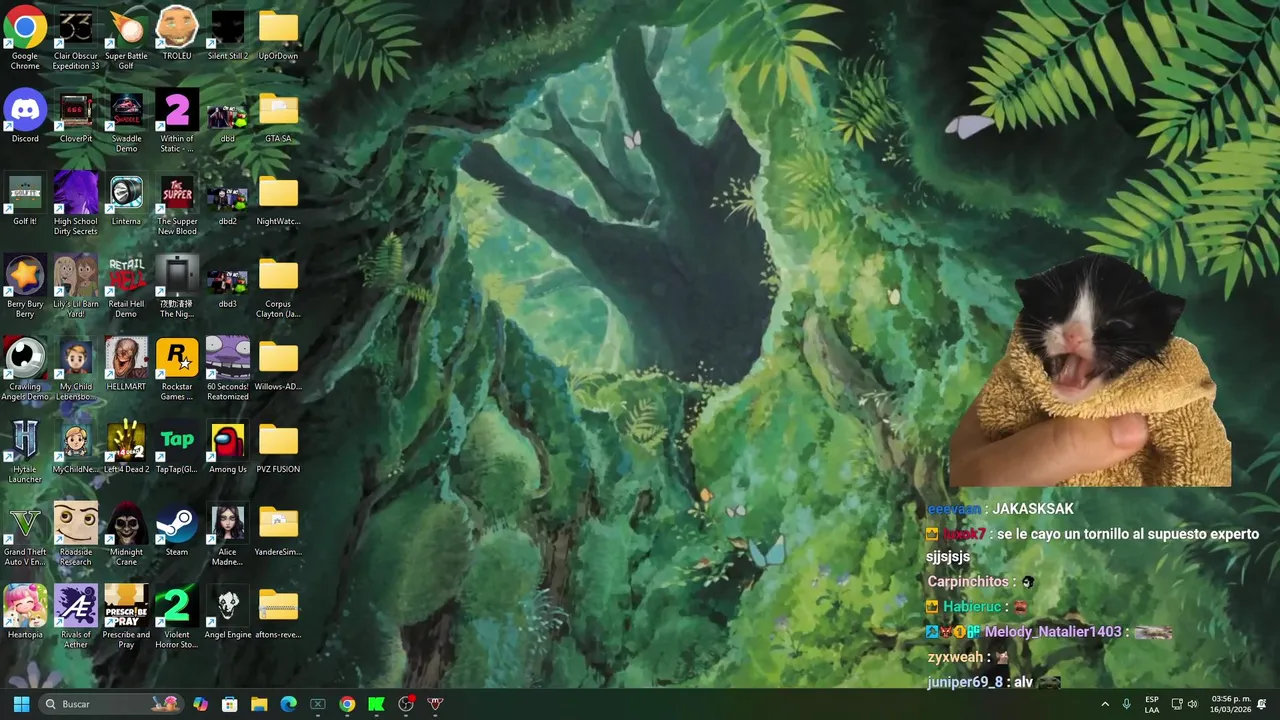Open Microsoft Store from the taskbar
Viewport: 1280px width, 720px height.
pos(230,704)
